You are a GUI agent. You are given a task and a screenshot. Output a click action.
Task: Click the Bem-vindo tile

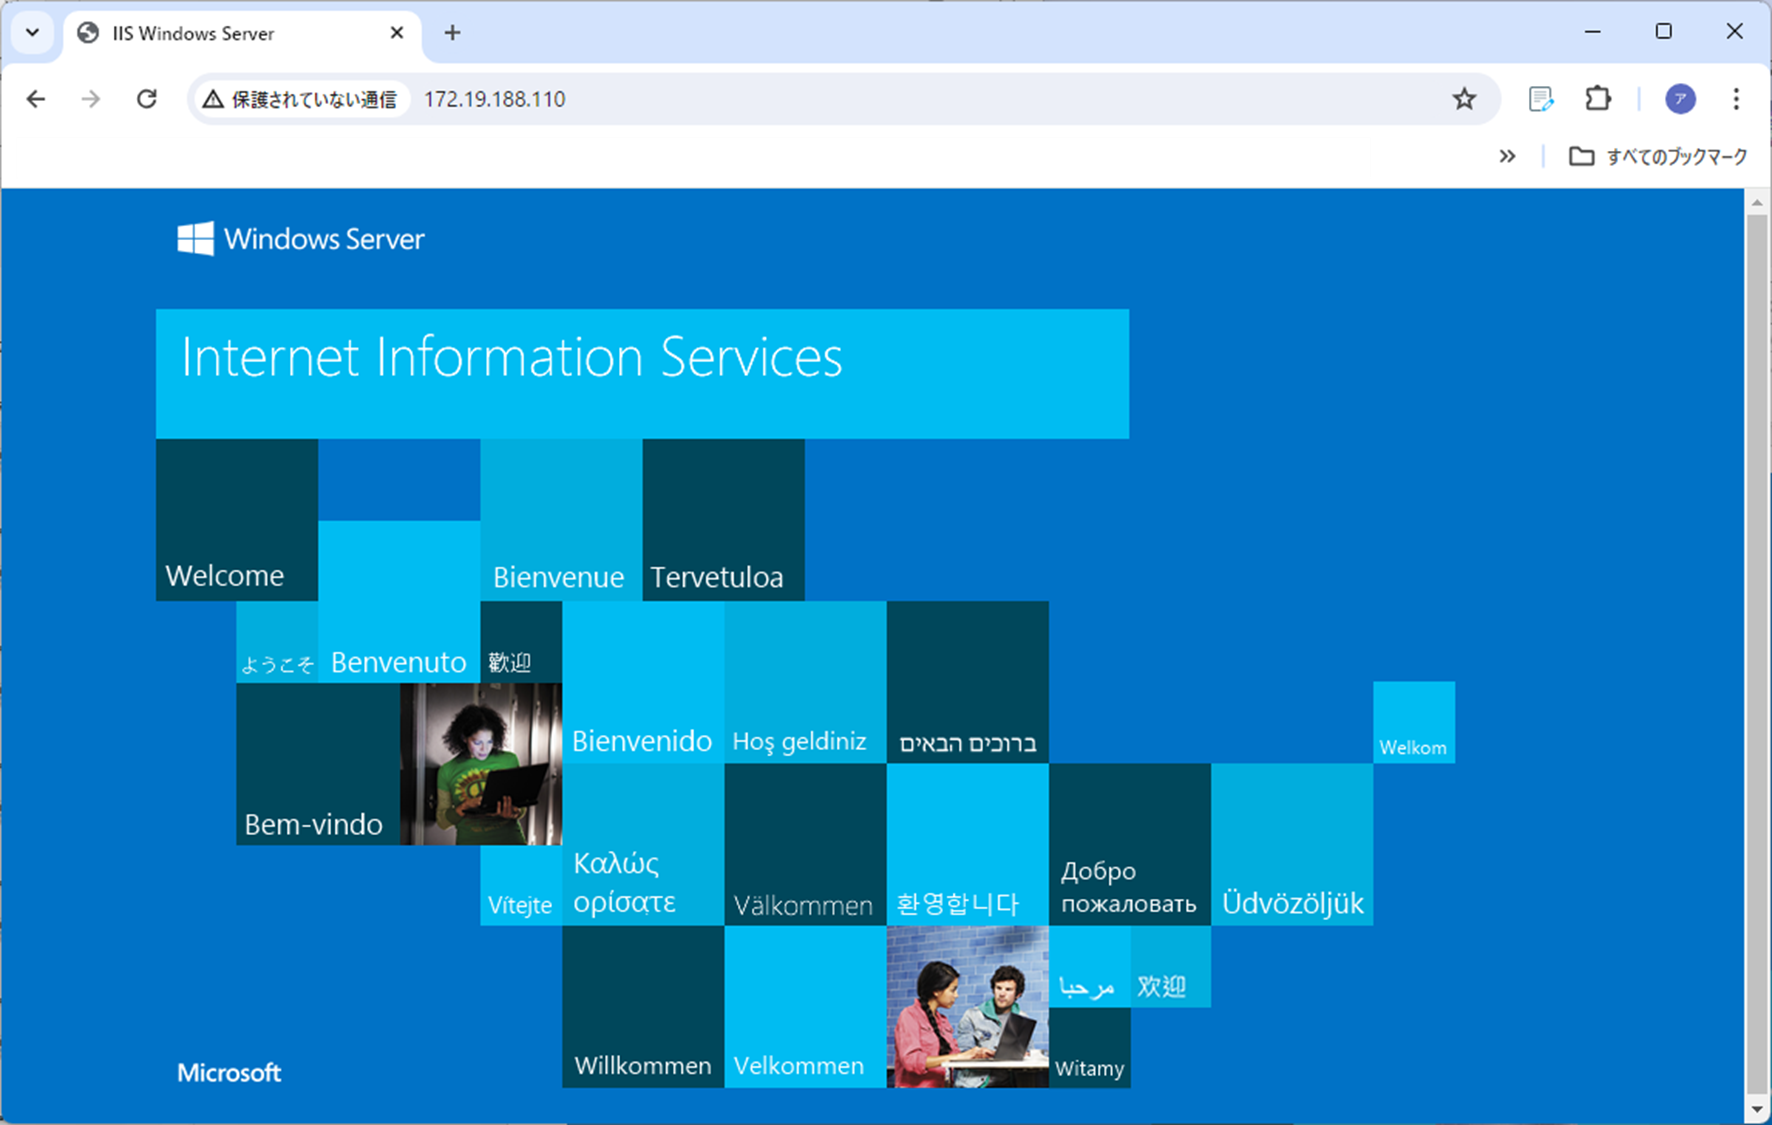pos(318,764)
